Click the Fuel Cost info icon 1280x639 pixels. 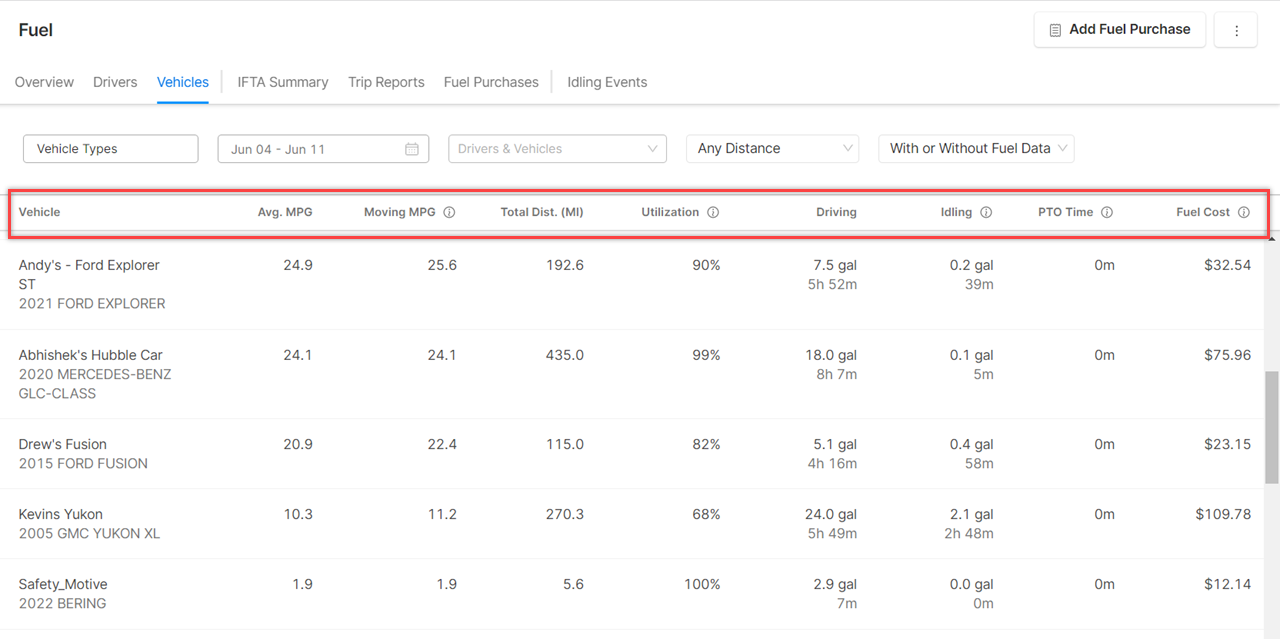[x=1244, y=212]
